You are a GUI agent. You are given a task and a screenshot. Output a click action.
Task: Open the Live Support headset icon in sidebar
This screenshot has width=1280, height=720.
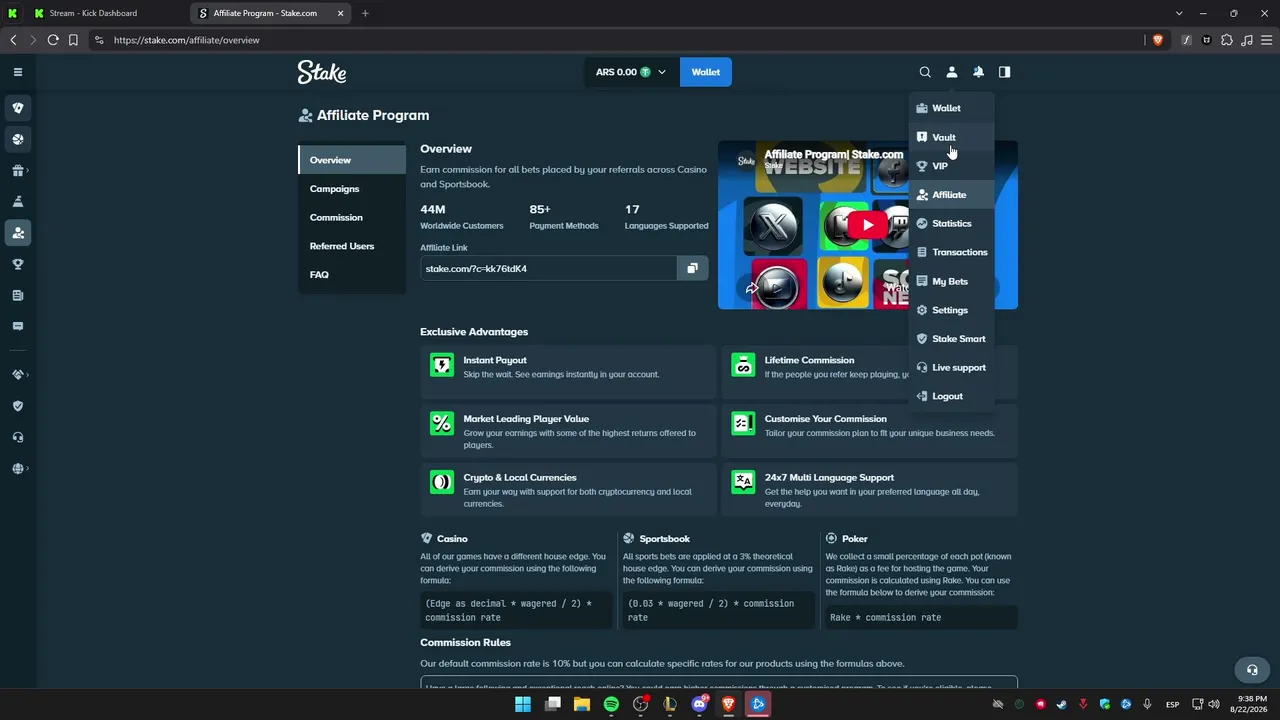click(17, 437)
